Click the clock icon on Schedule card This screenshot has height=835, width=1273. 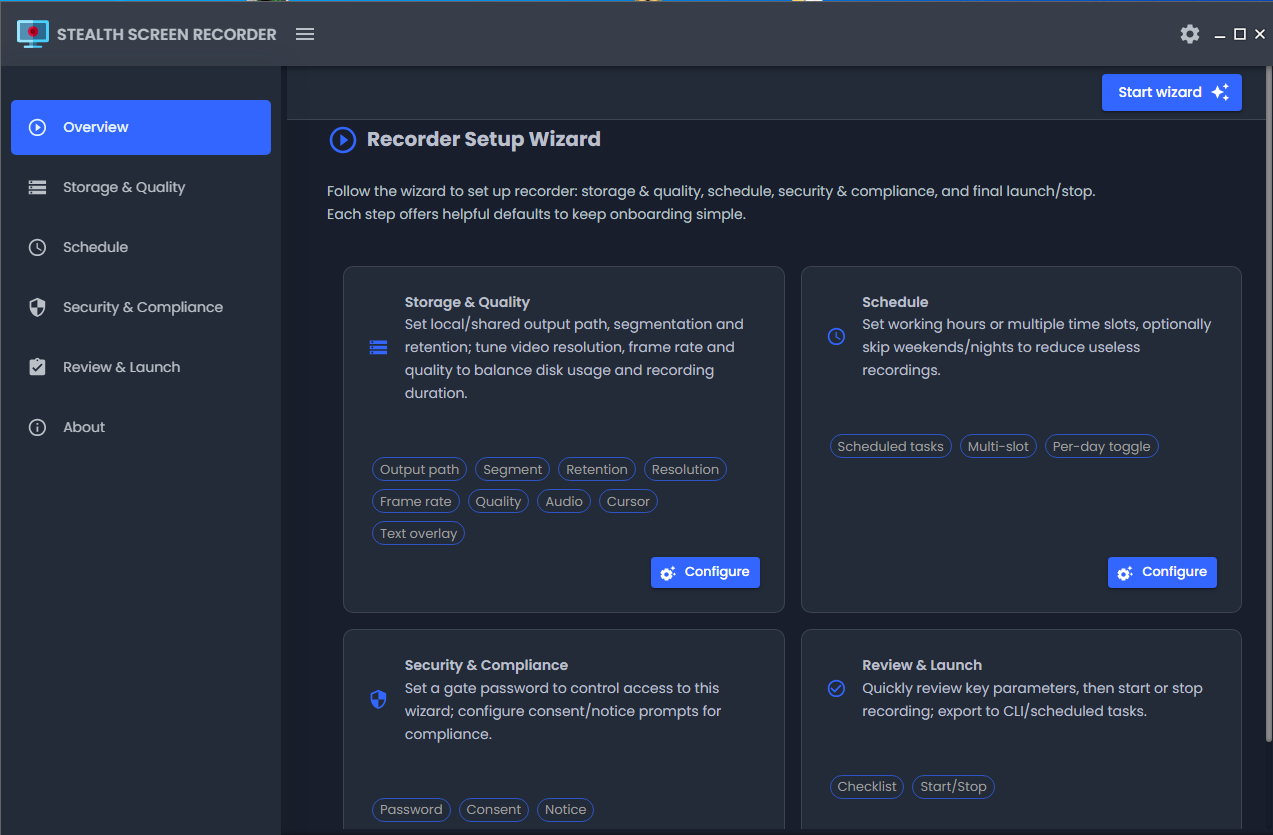pos(837,337)
